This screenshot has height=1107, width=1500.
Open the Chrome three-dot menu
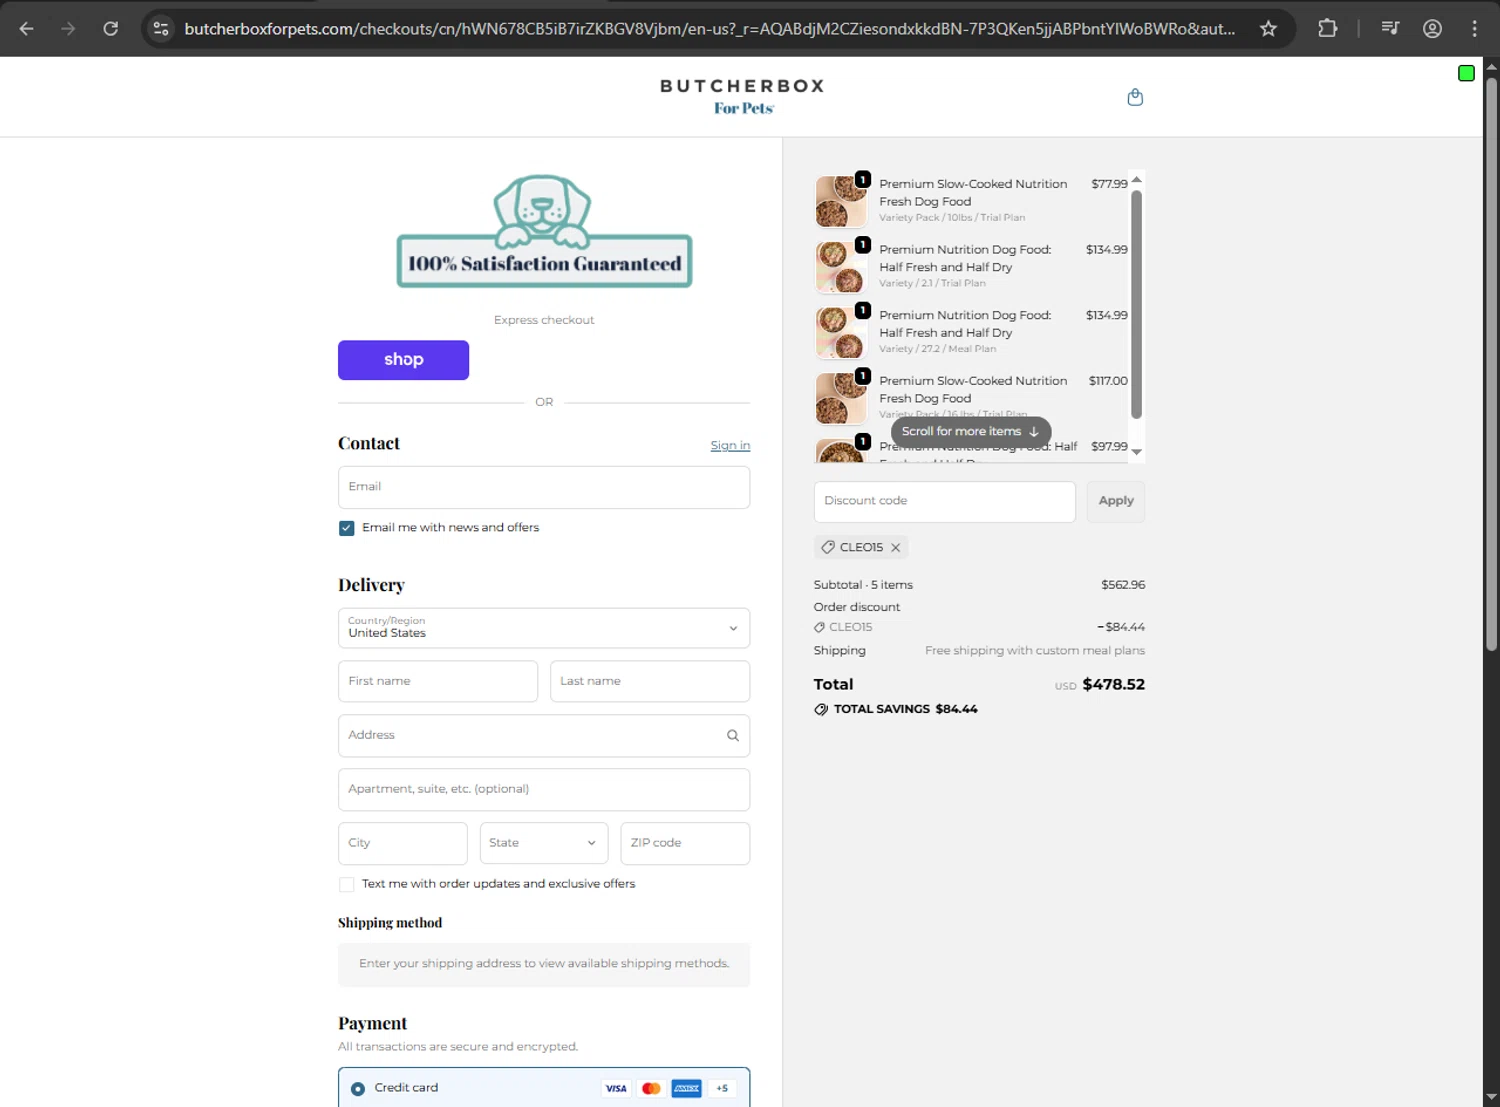point(1474,28)
